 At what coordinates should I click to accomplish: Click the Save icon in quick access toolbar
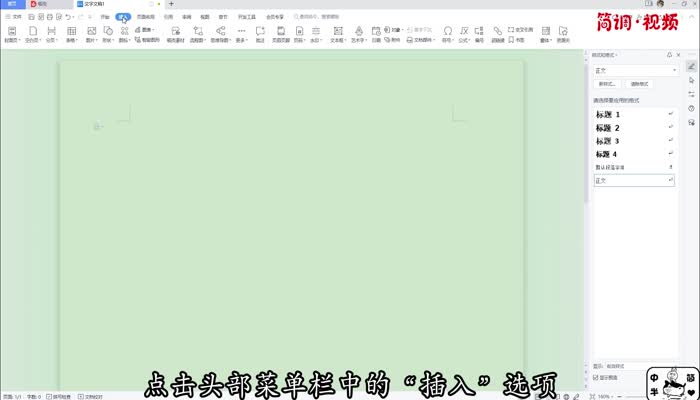pyautogui.click(x=31, y=17)
